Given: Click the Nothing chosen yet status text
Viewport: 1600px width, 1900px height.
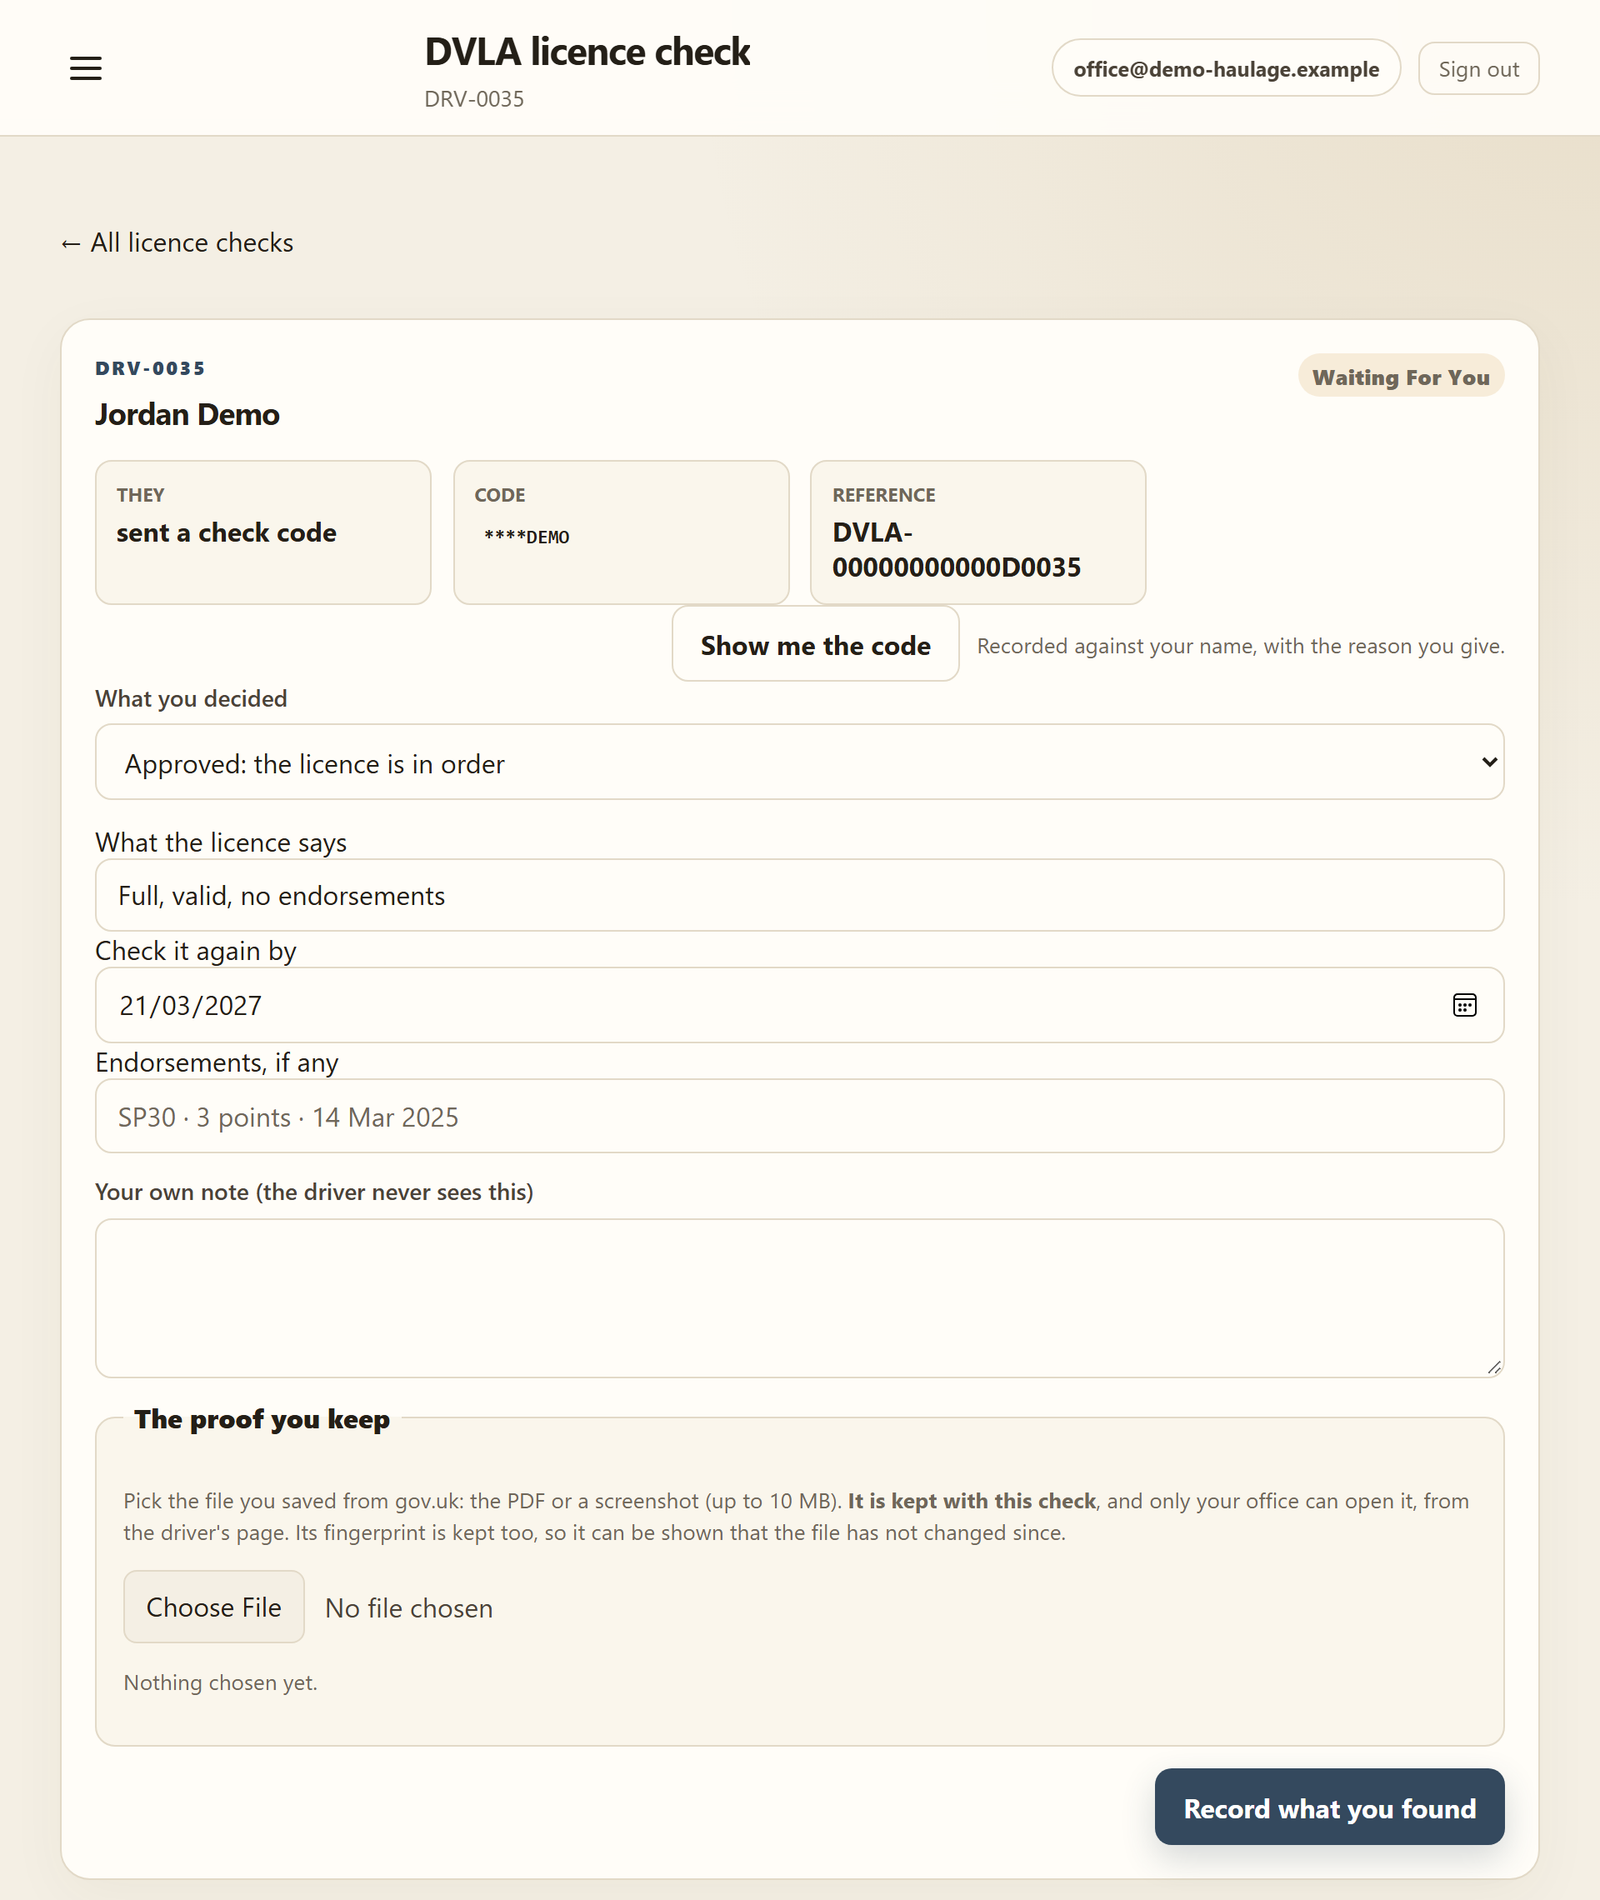Looking at the screenshot, I should pyautogui.click(x=220, y=1683).
